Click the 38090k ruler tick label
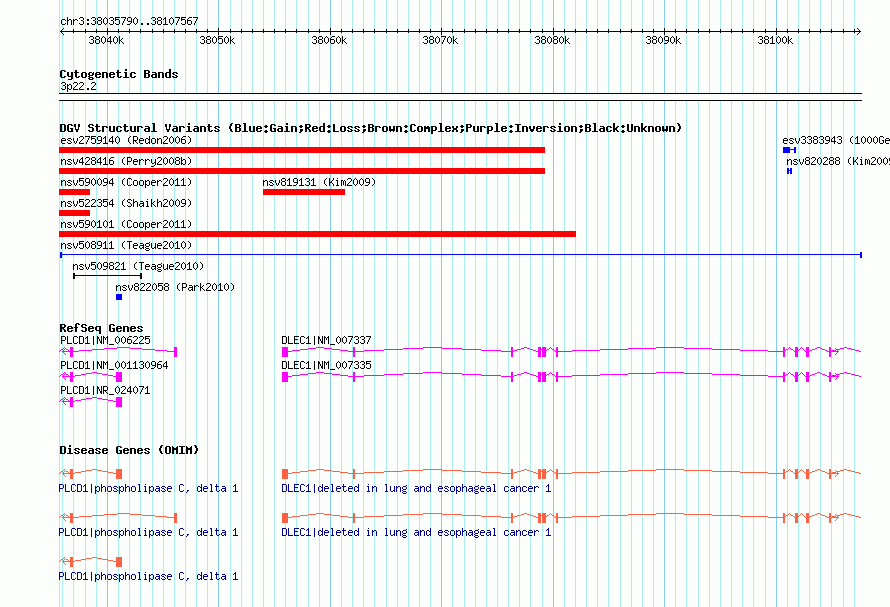Viewport: 890px width, 607px height. [663, 40]
